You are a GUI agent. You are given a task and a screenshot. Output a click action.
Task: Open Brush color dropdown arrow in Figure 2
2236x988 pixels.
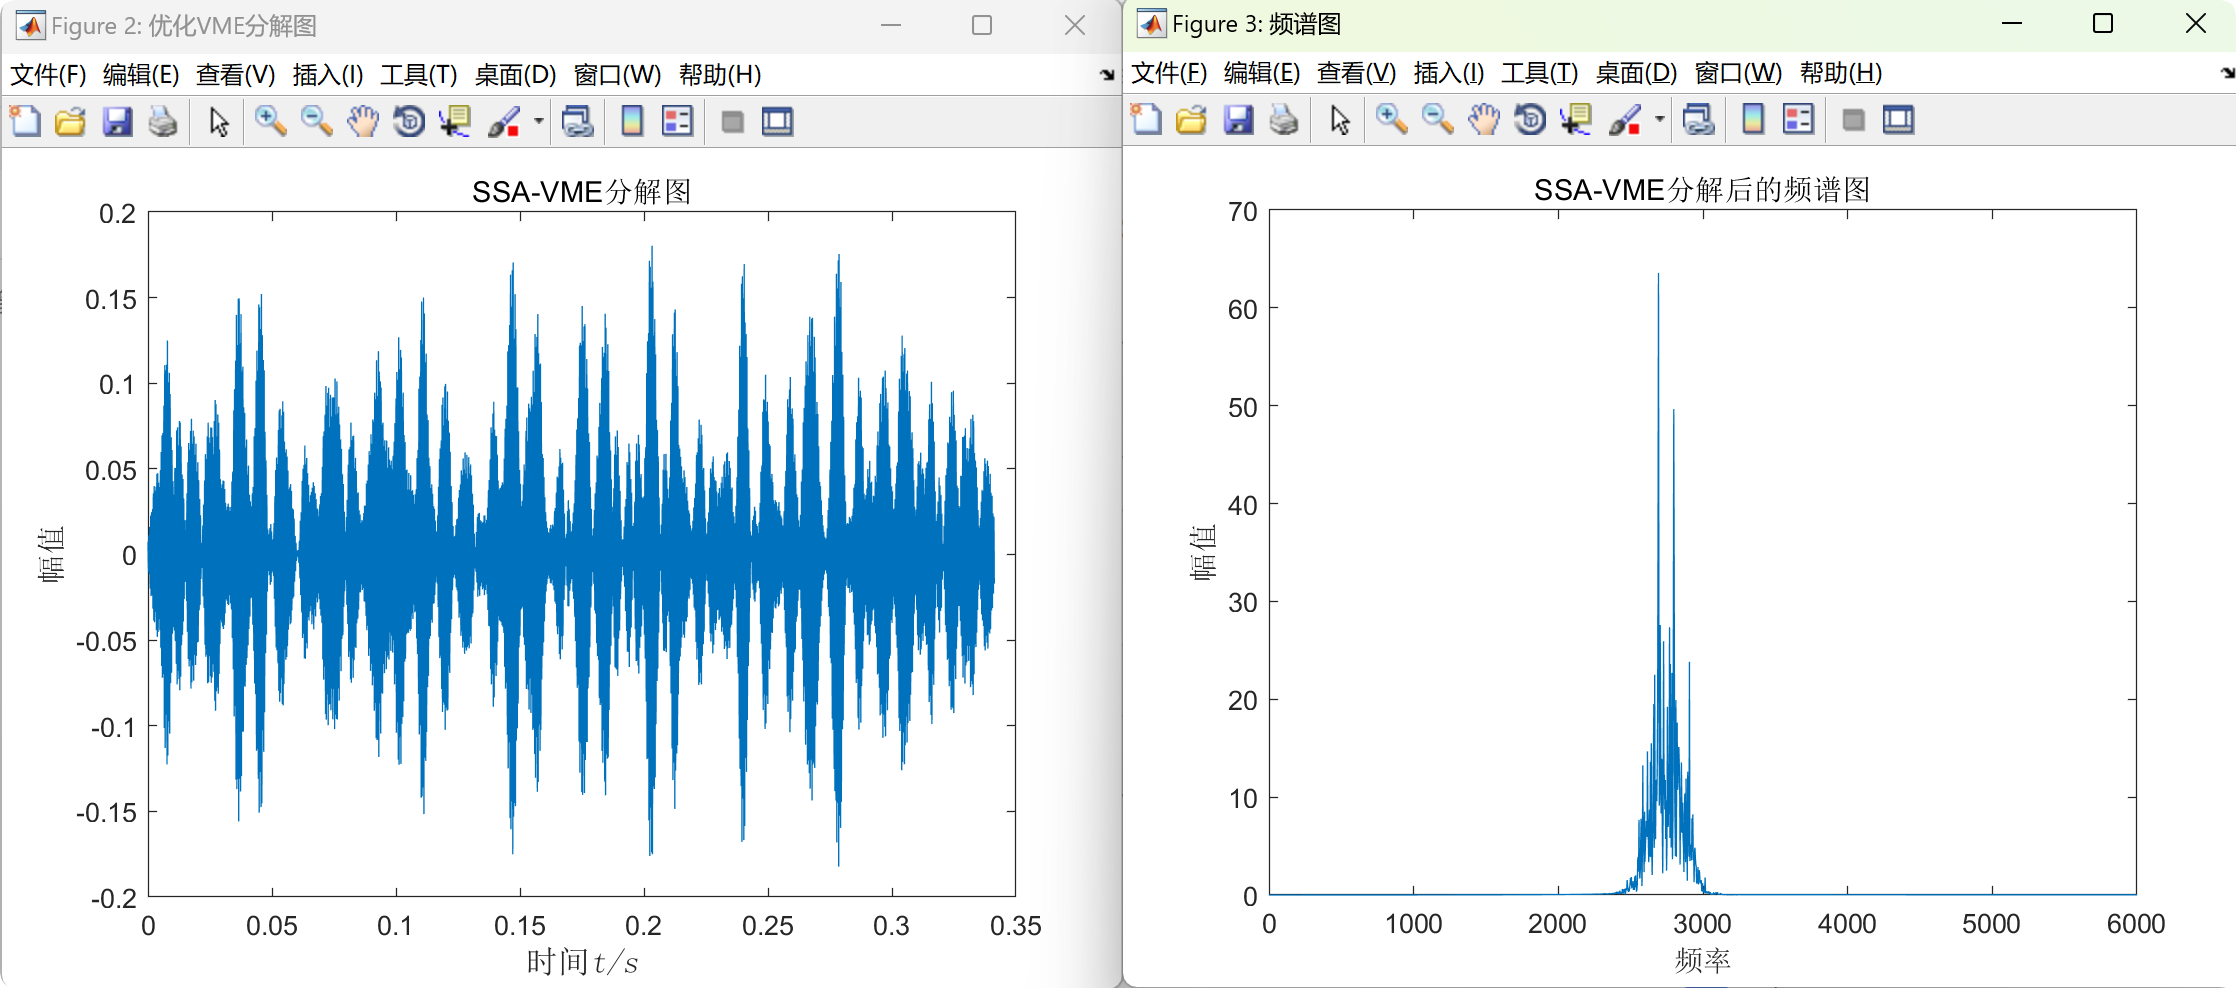pyautogui.click(x=538, y=121)
